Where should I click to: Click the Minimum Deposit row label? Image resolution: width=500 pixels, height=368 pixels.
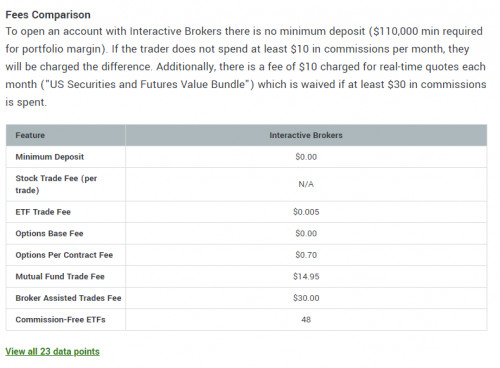click(x=50, y=157)
